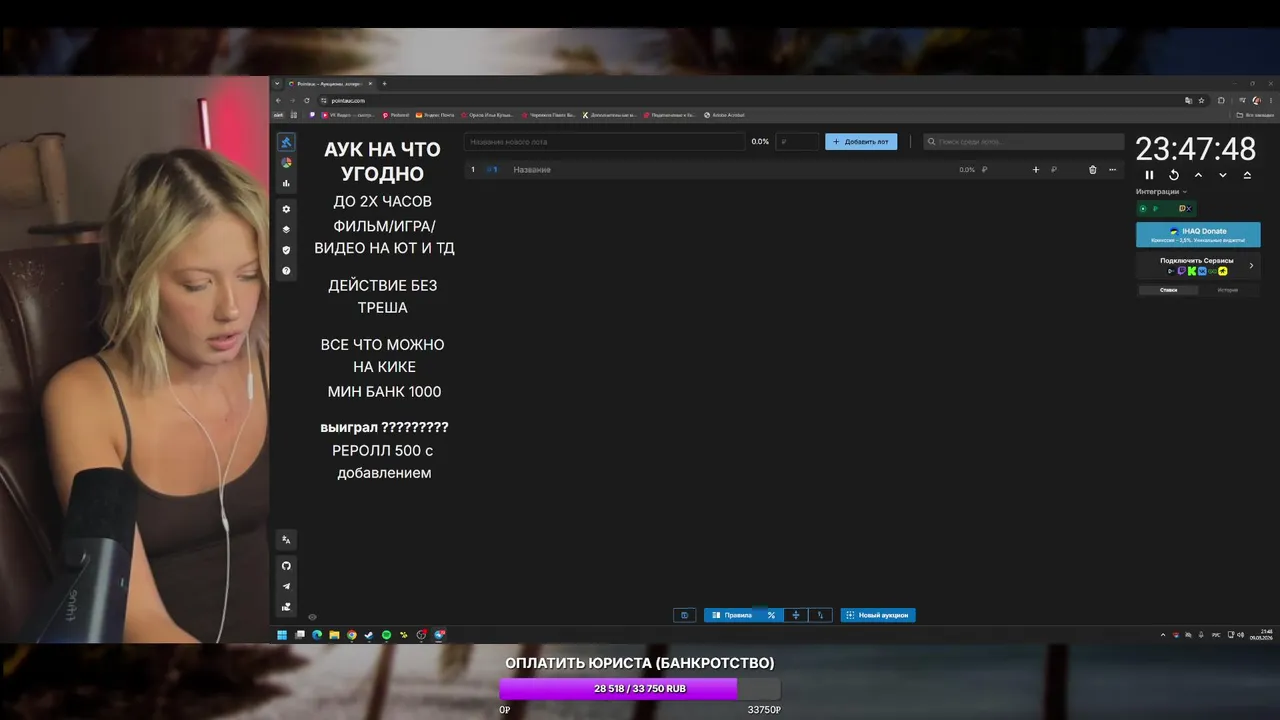Open Chrome from the taskbar
The width and height of the screenshot is (1280, 720).
351,635
